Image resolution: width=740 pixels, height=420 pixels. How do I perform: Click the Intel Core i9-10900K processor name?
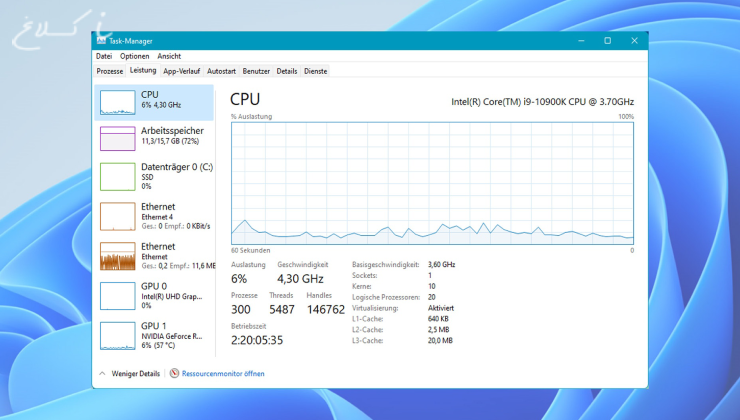[542, 102]
